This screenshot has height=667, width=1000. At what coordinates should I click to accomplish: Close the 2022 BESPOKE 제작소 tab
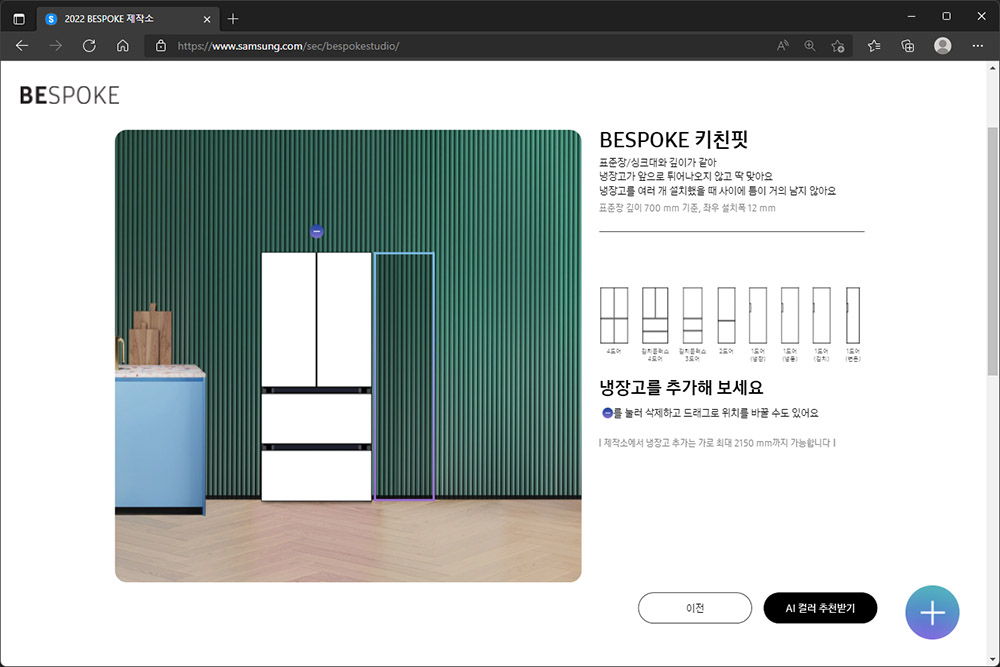pyautogui.click(x=207, y=19)
